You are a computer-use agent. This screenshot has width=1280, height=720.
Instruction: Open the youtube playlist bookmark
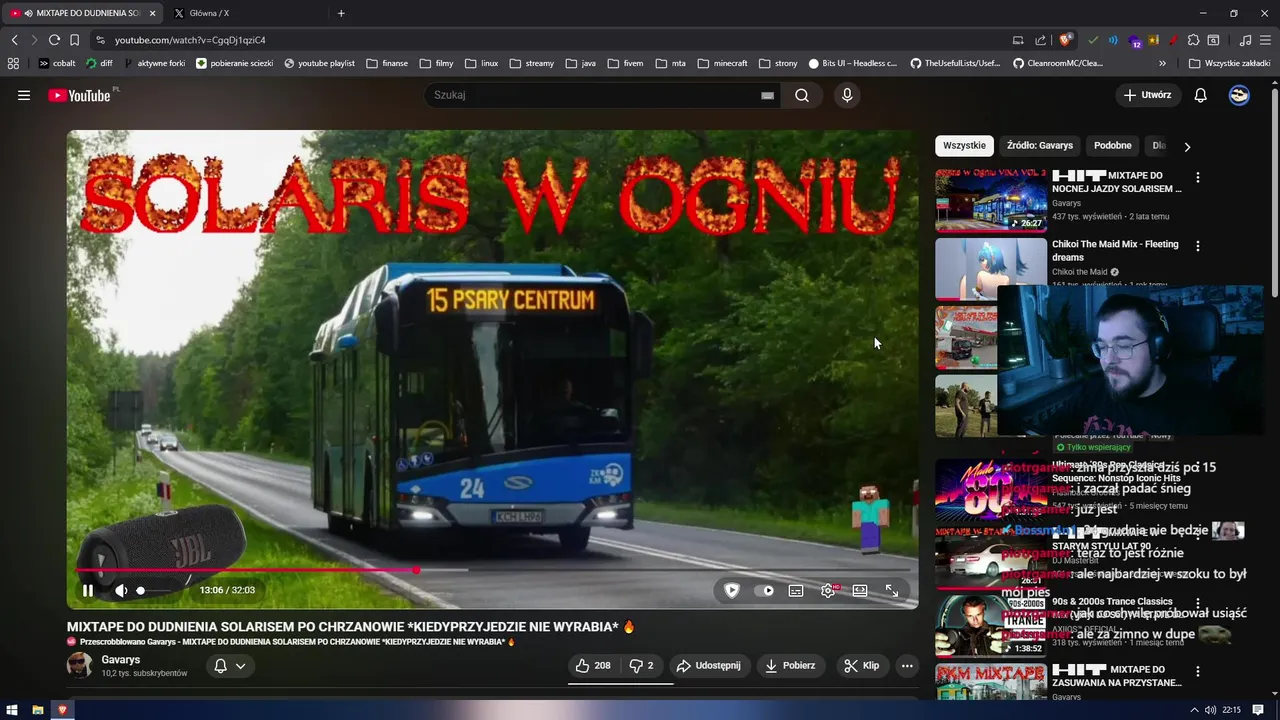[319, 63]
